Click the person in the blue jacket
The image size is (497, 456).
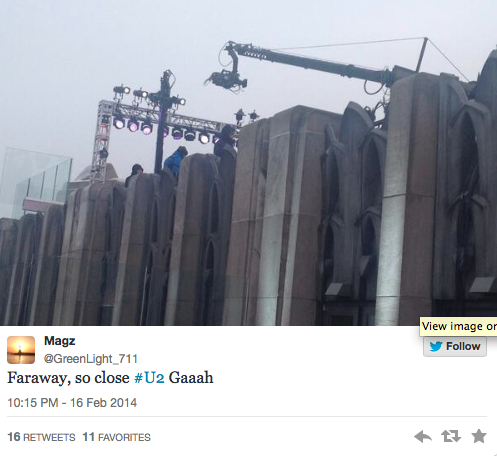point(176,161)
